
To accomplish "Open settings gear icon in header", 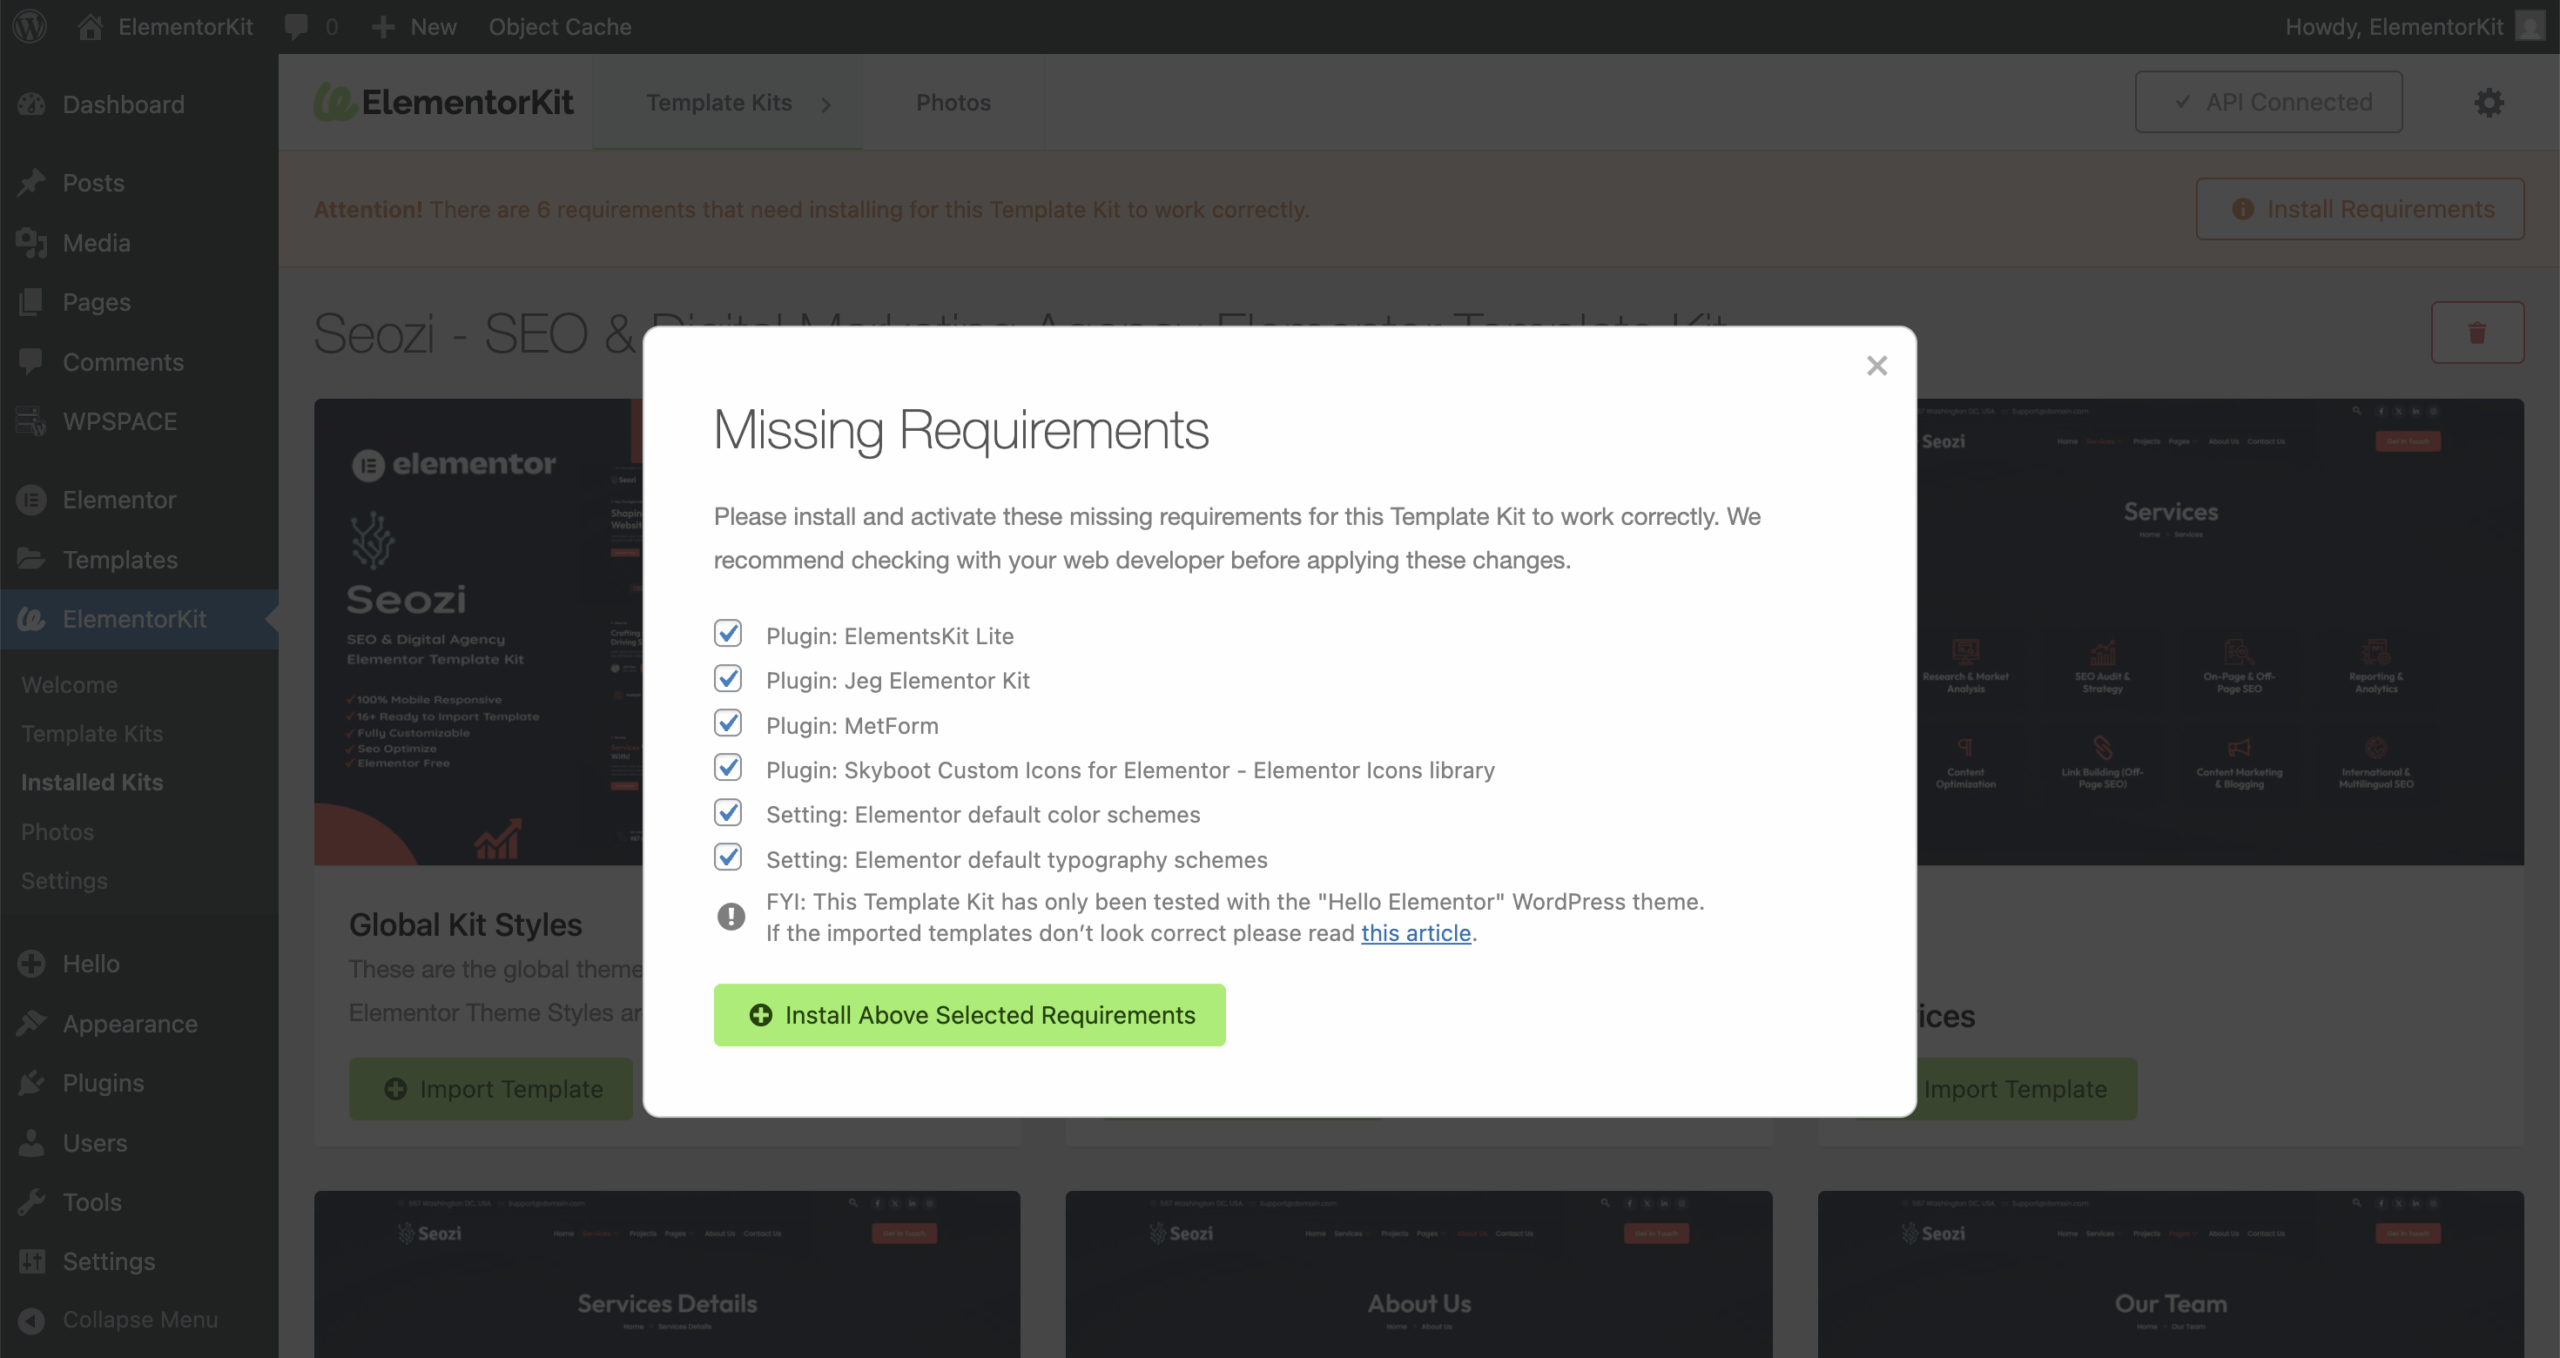I will coord(2489,102).
